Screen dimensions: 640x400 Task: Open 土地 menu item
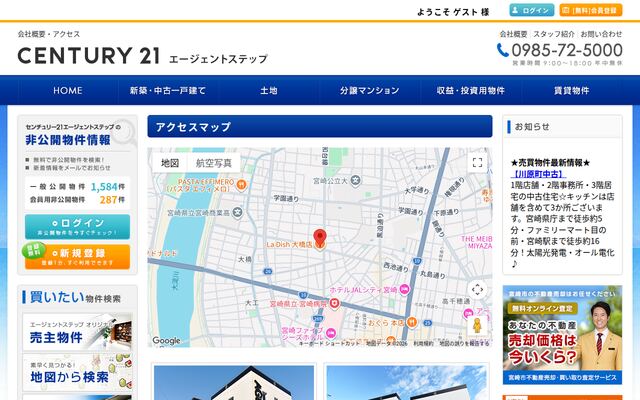click(269, 90)
